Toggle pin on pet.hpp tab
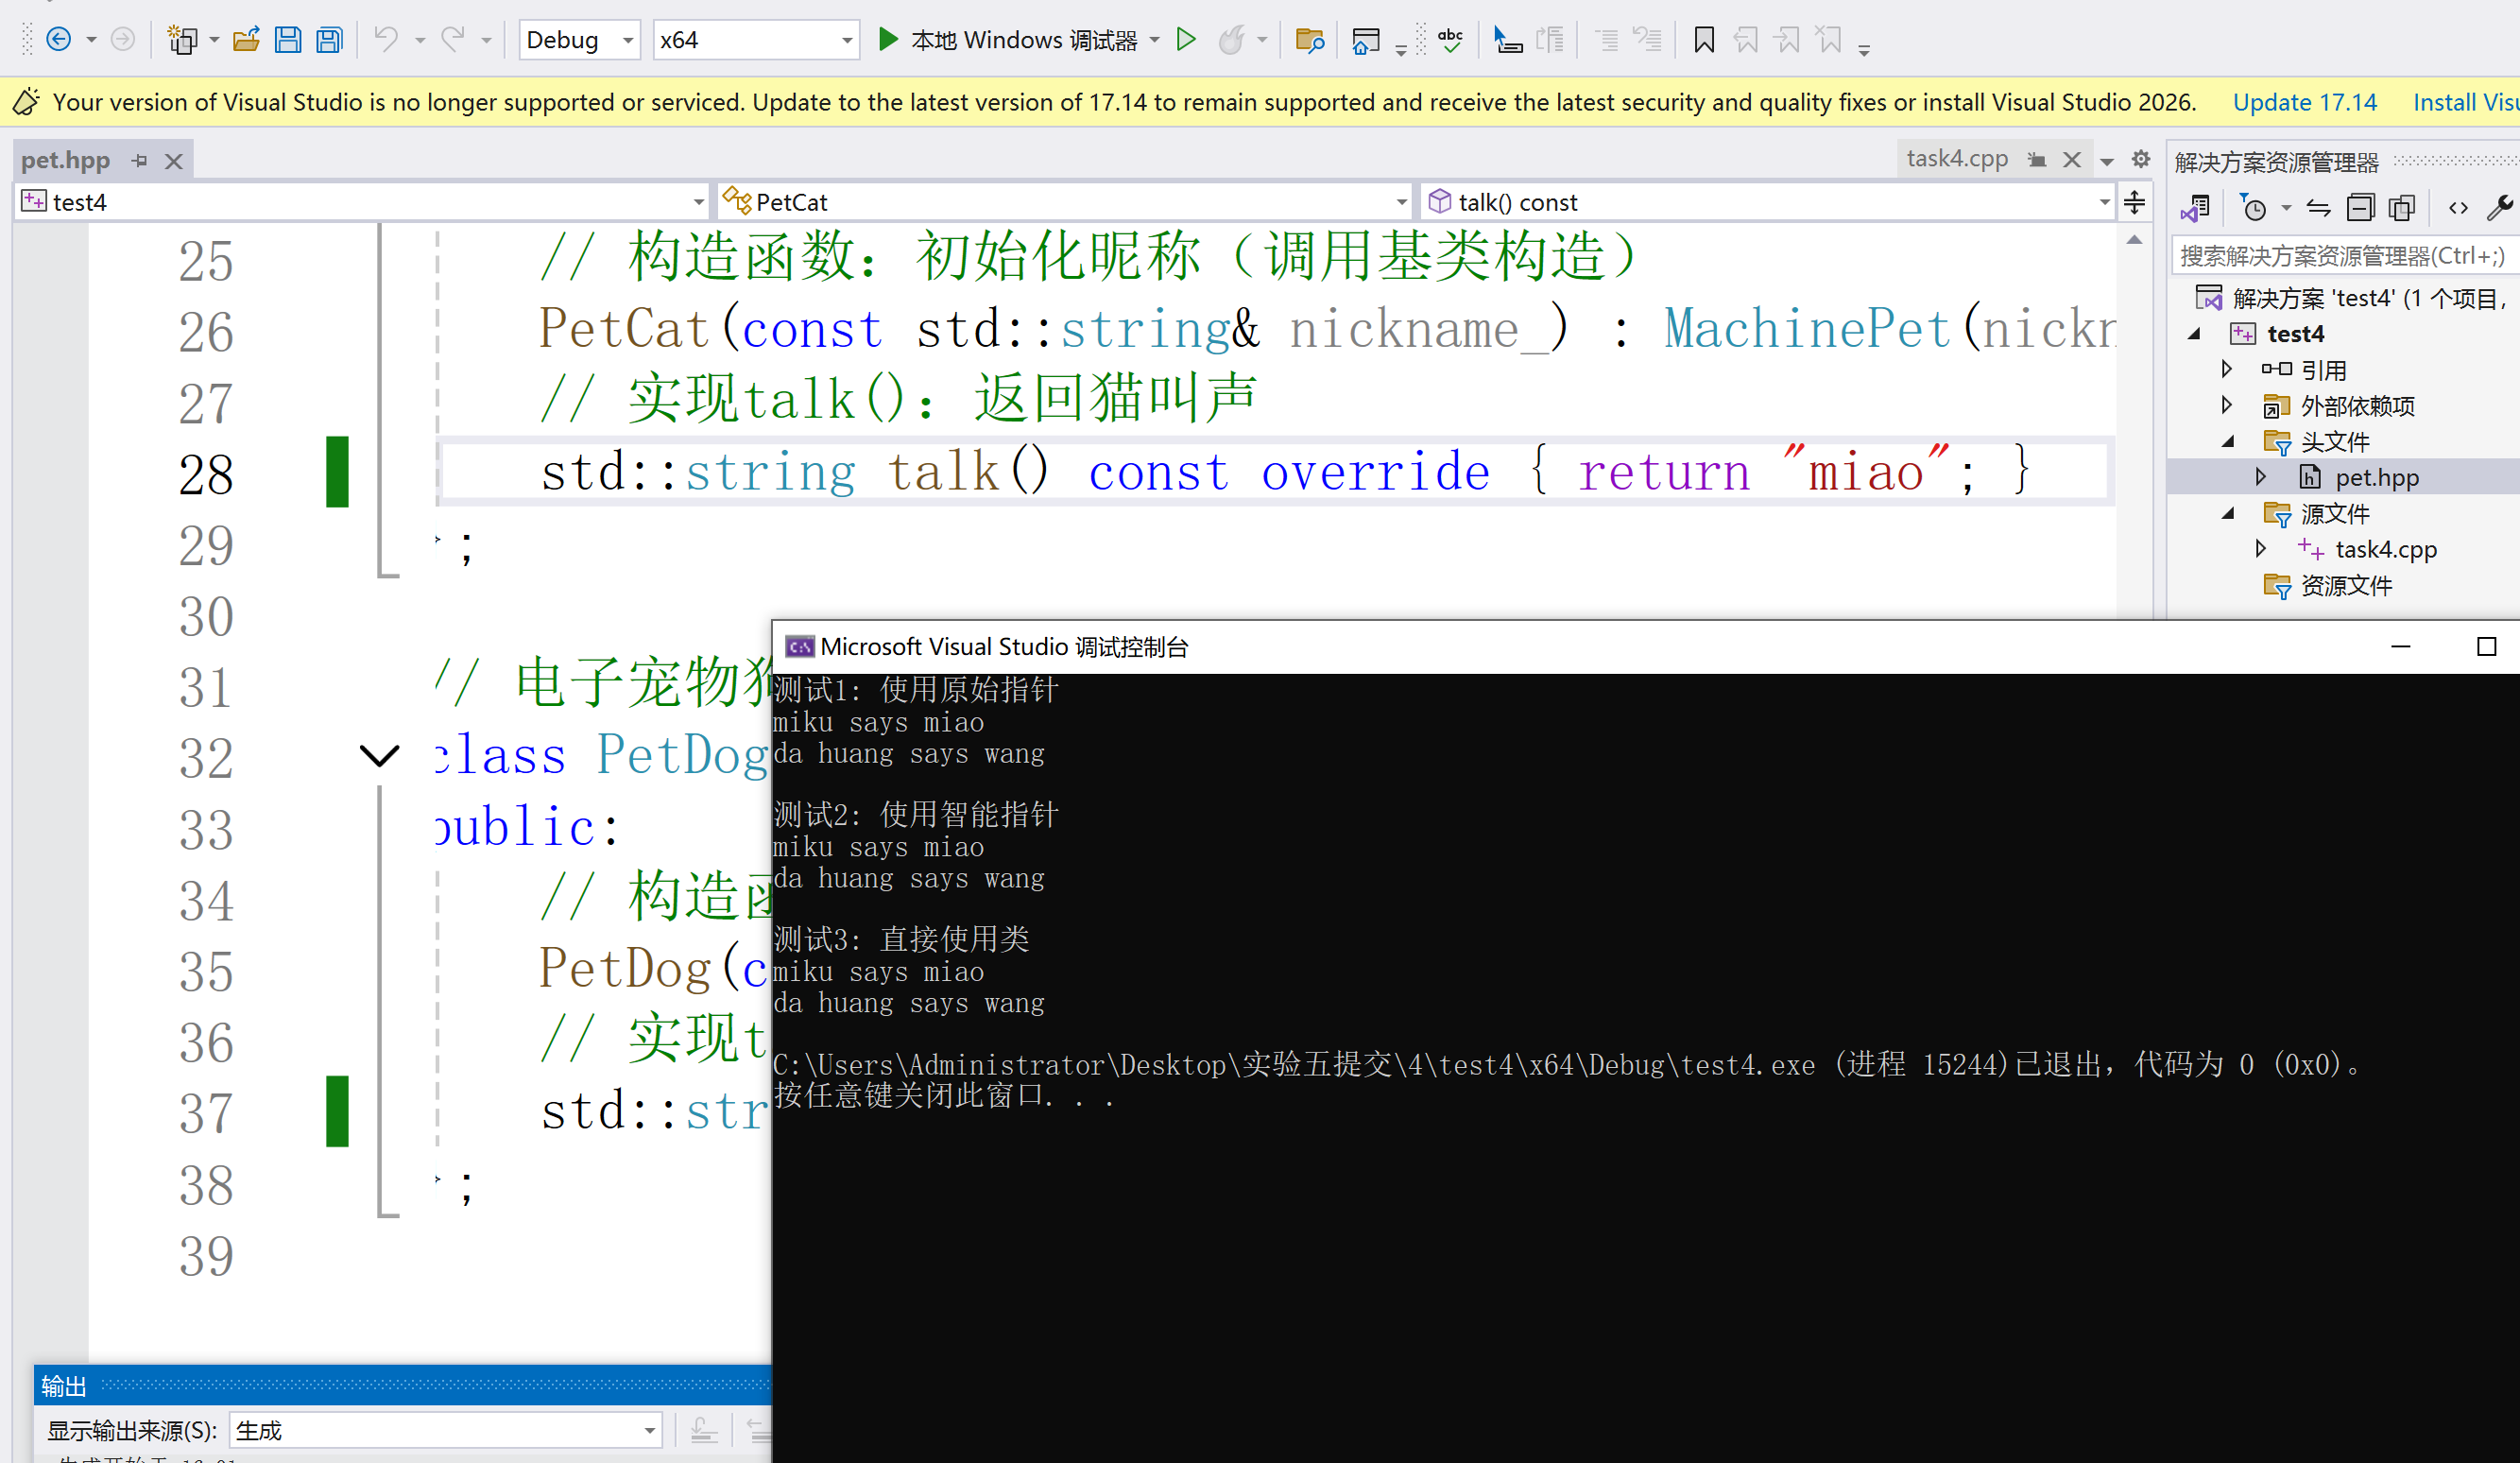The image size is (2520, 1463). tap(140, 160)
